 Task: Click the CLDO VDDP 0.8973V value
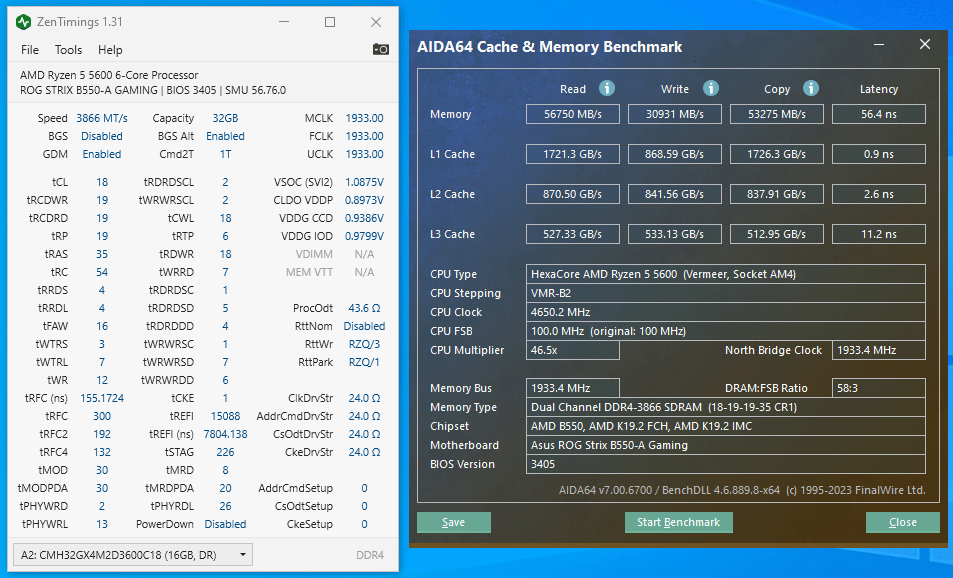[364, 200]
